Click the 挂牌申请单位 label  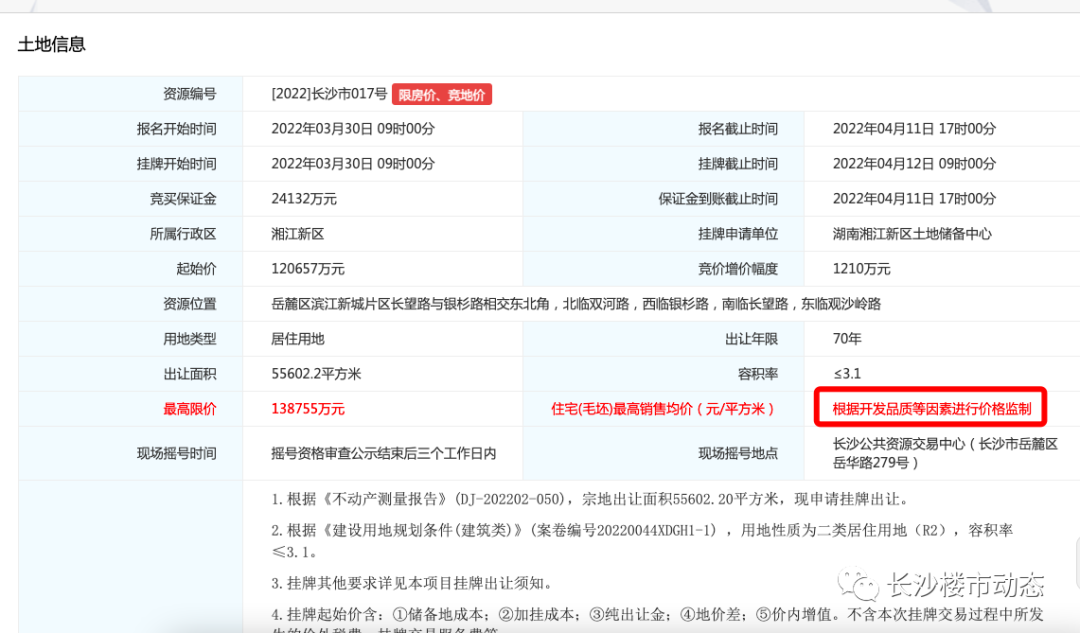tap(738, 234)
